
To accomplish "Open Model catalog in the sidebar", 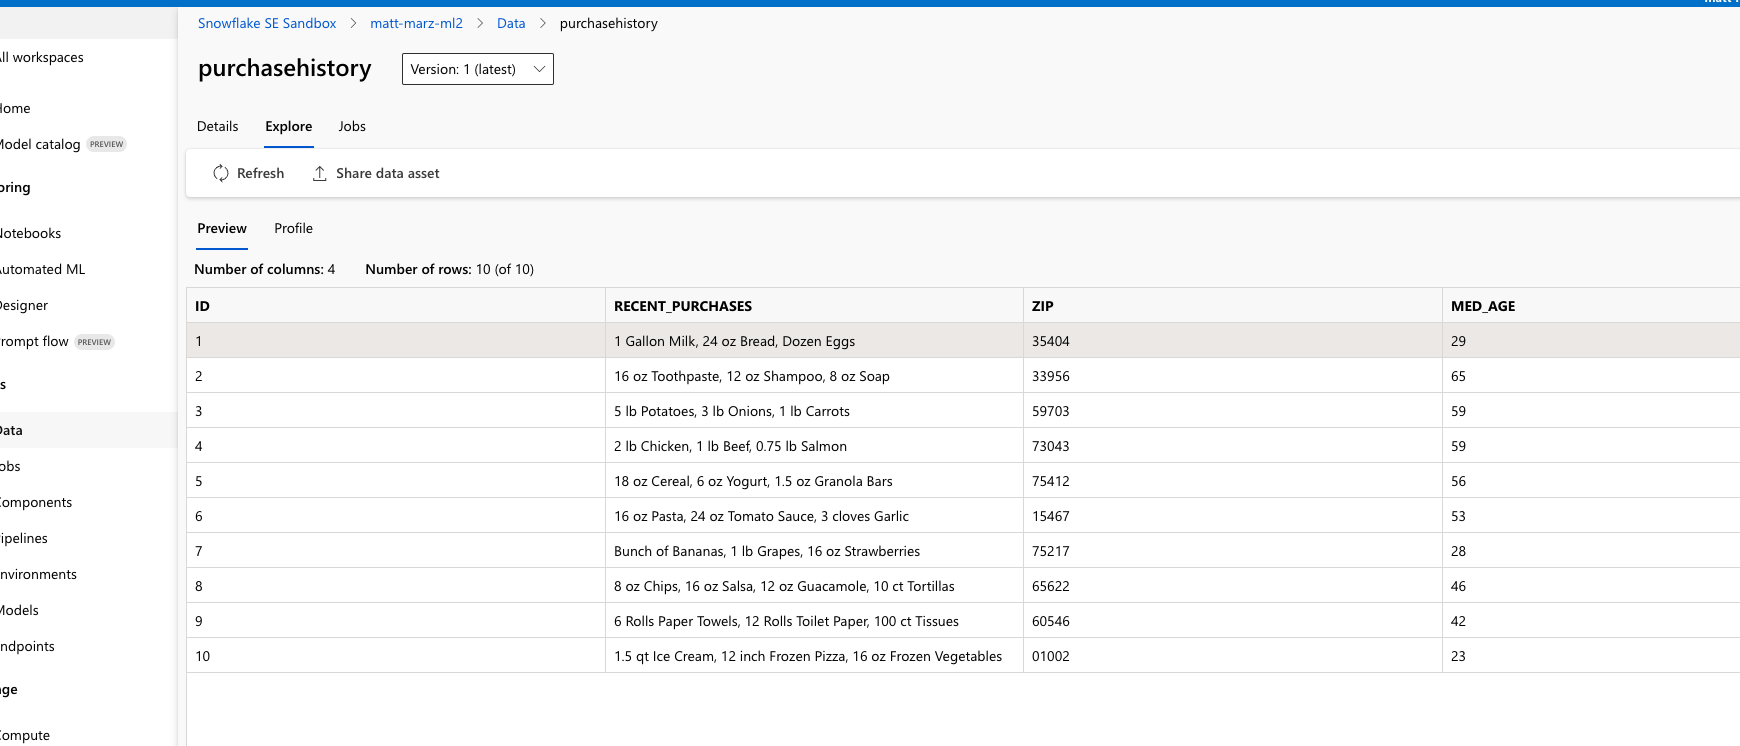I will (x=41, y=145).
